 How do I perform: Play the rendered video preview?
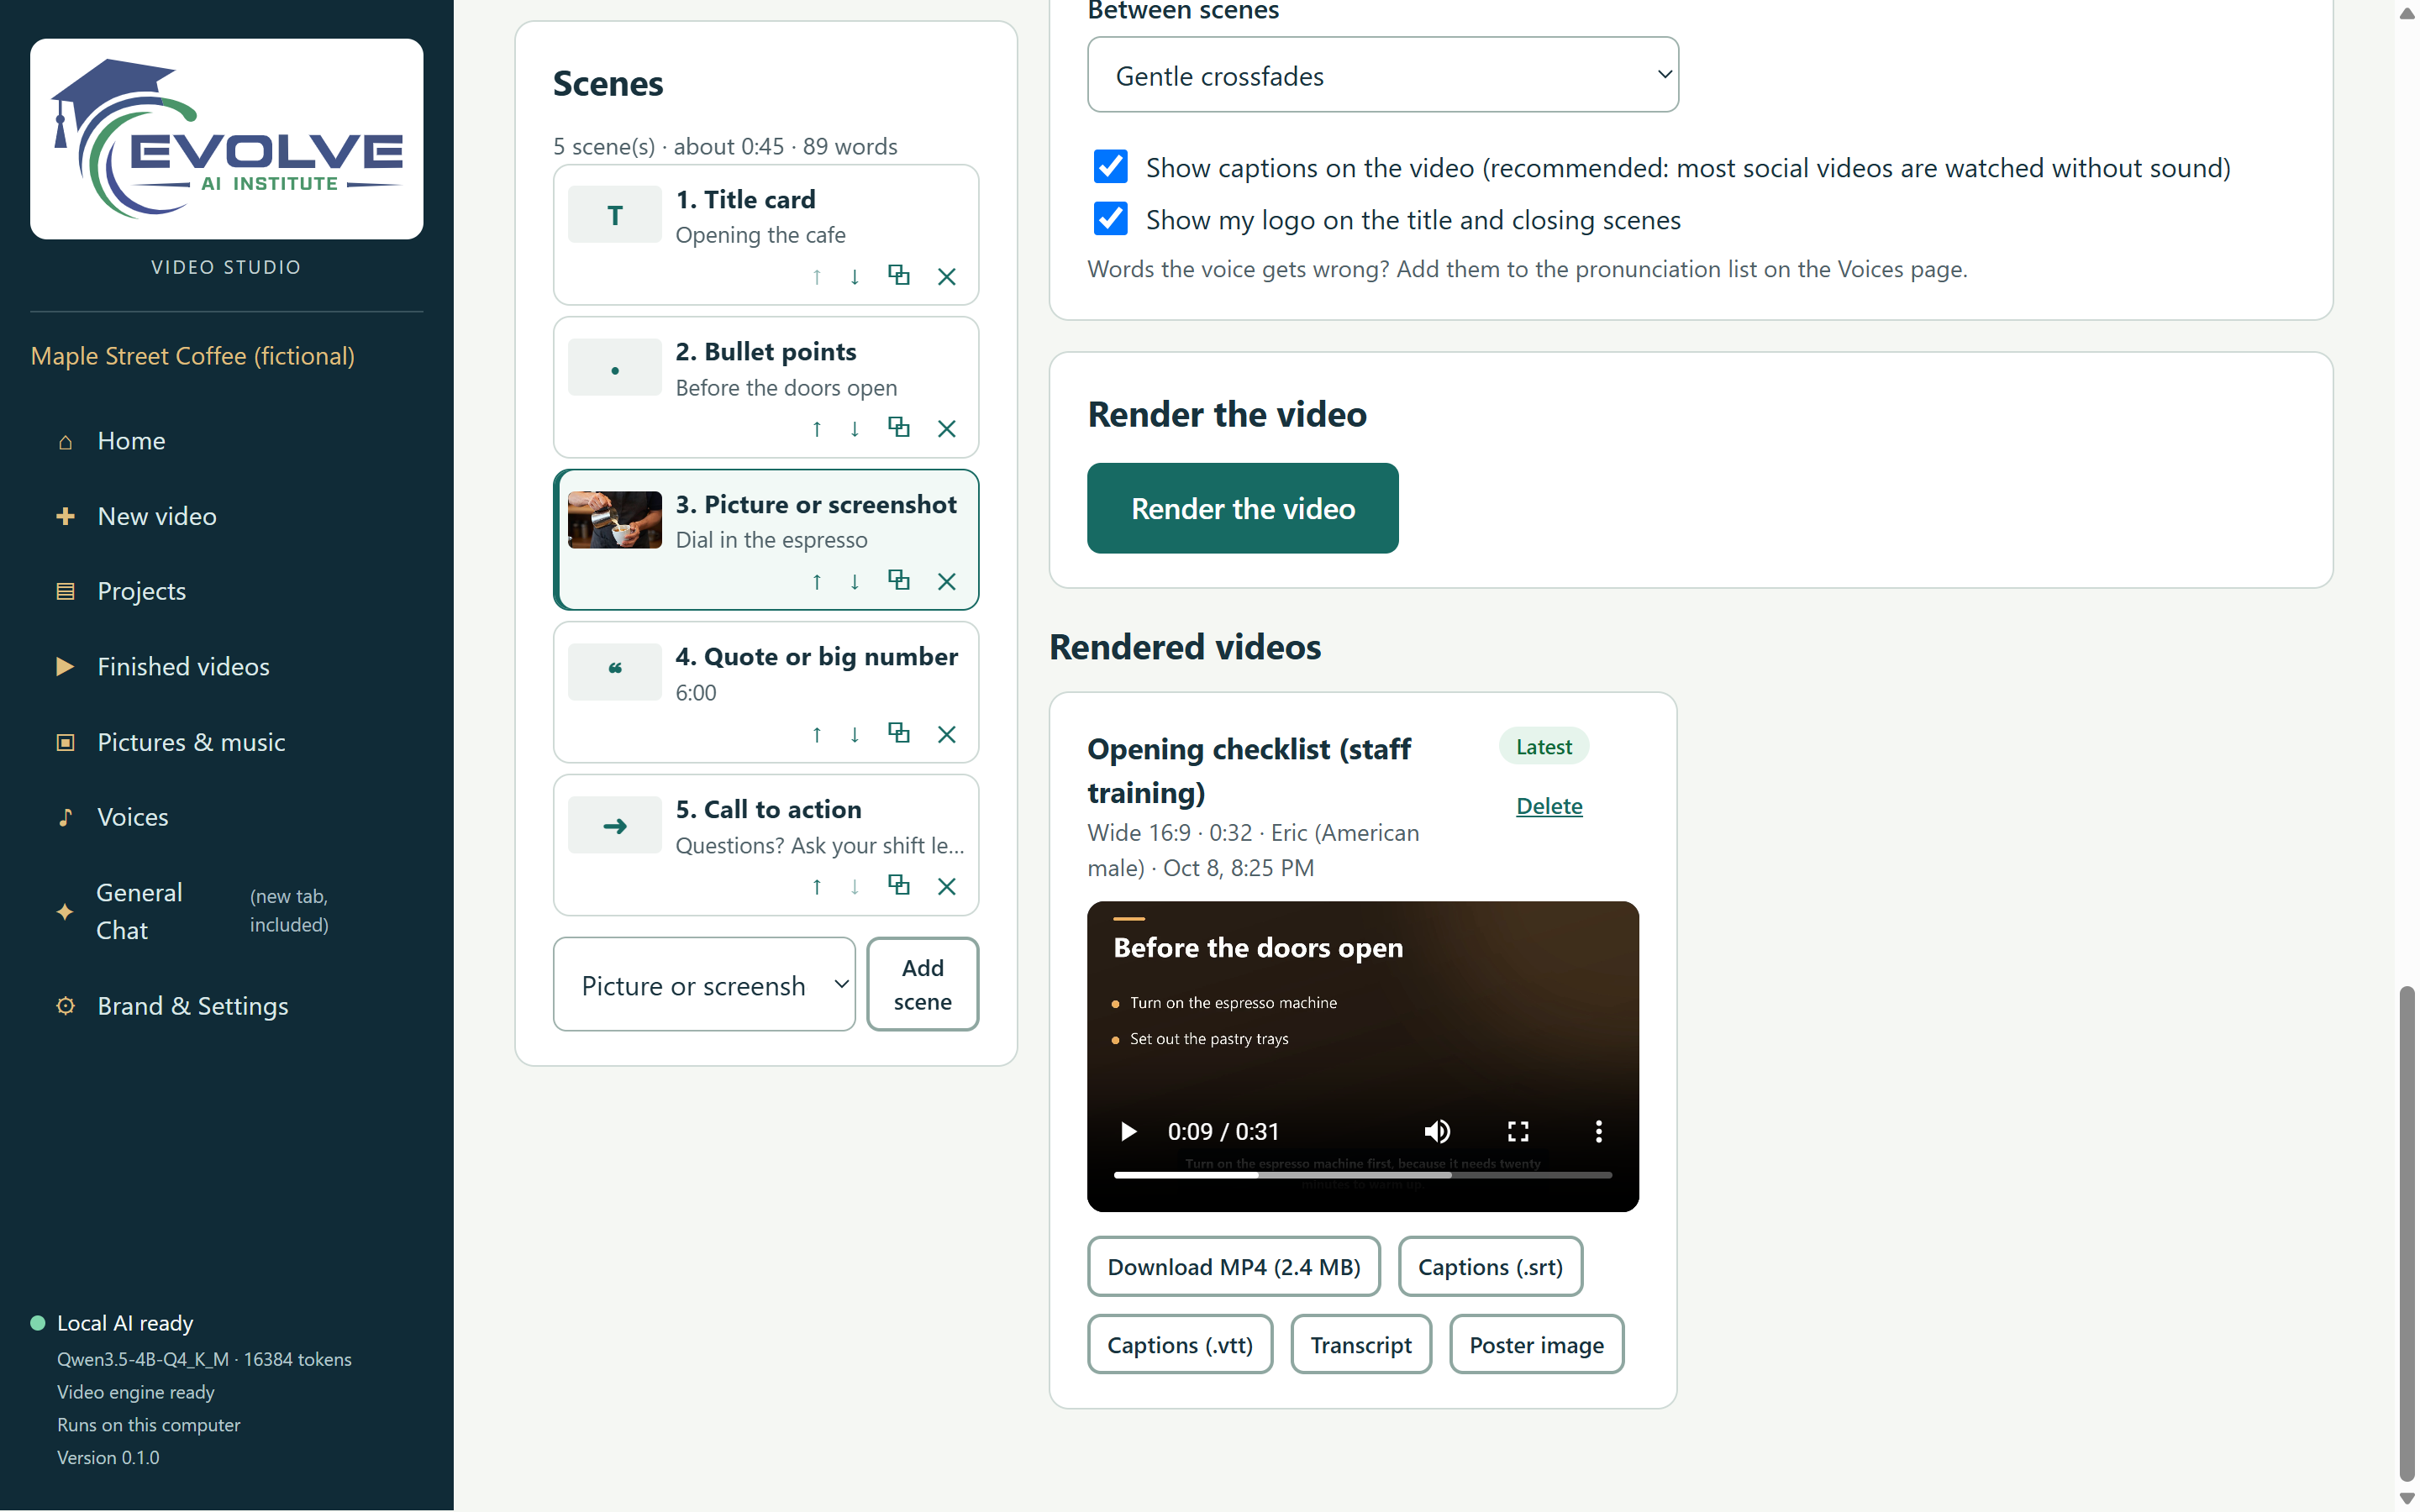1128,1131
